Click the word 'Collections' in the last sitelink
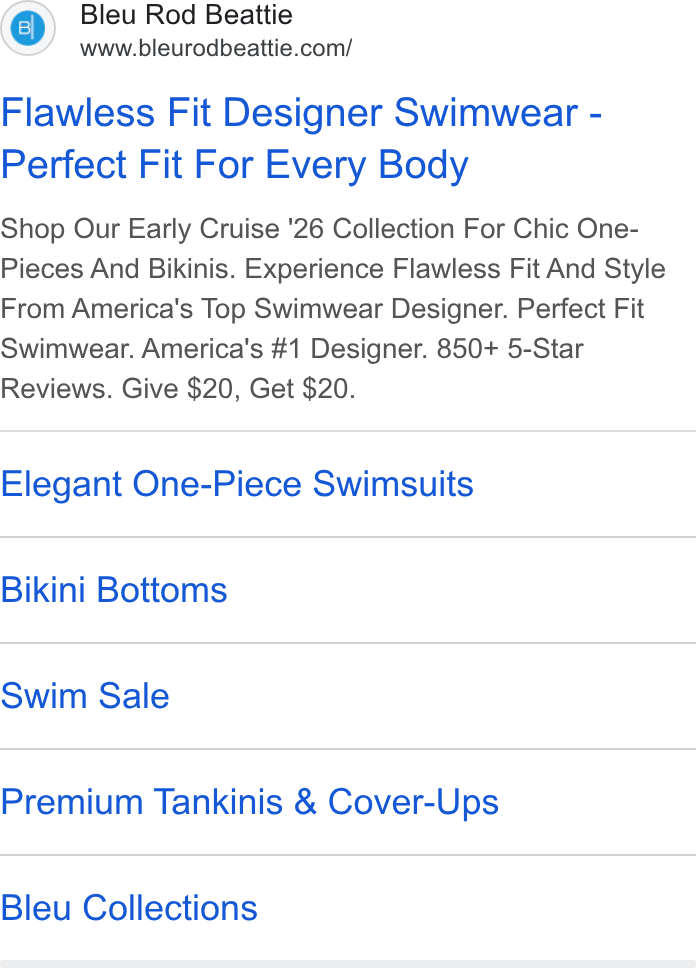This screenshot has height=968, width=696. point(170,908)
